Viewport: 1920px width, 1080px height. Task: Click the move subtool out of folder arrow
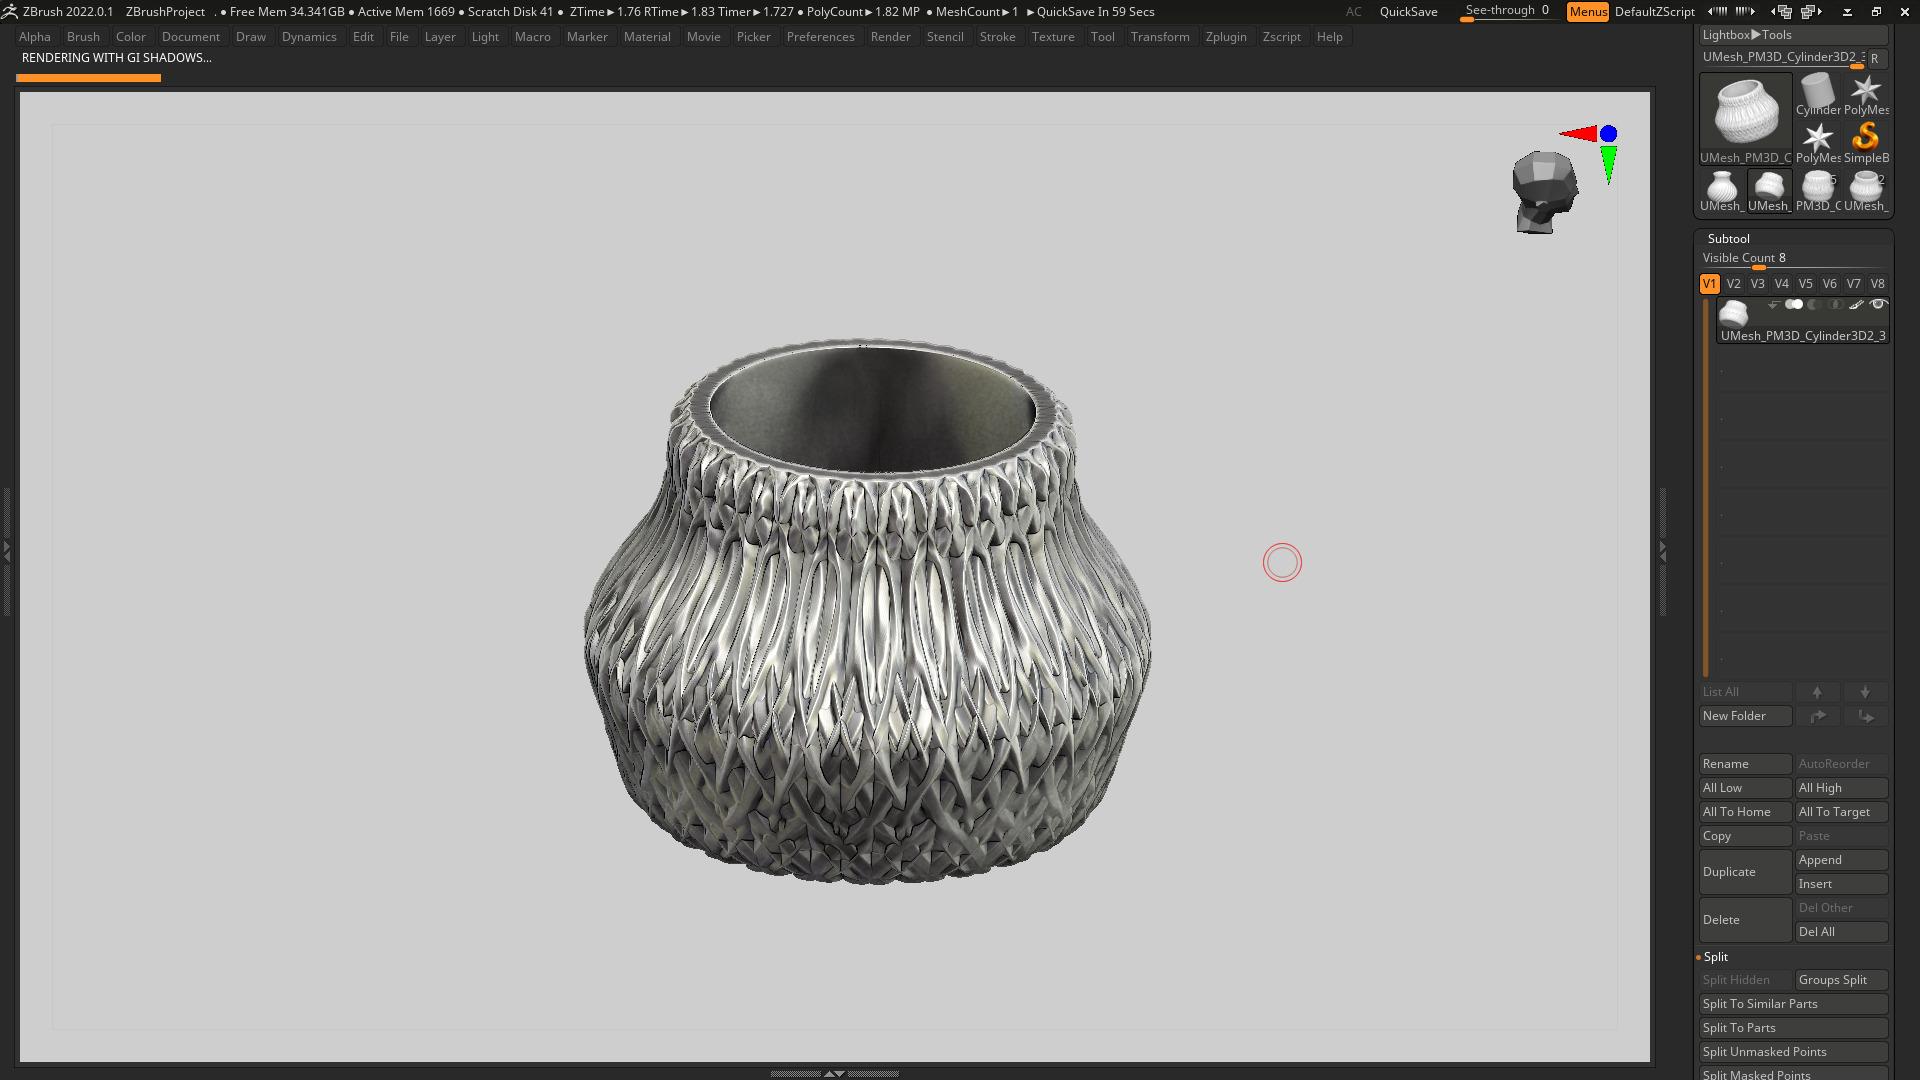tap(1865, 716)
